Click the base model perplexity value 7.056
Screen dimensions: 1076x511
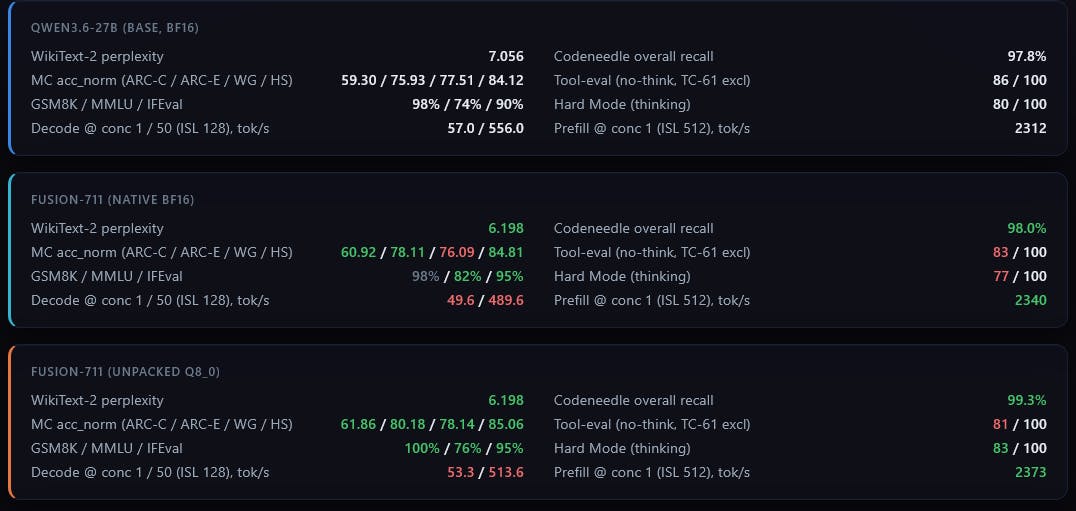[506, 57]
